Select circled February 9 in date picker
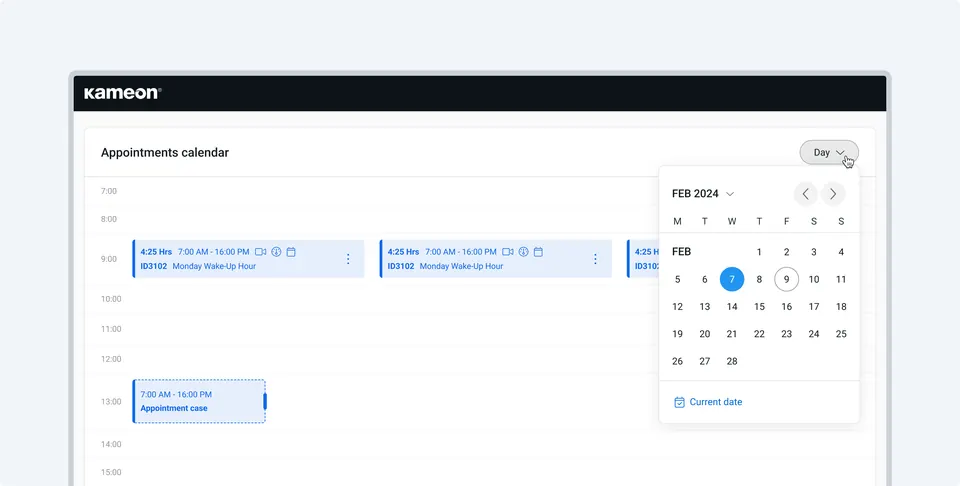960x486 pixels. pos(787,279)
